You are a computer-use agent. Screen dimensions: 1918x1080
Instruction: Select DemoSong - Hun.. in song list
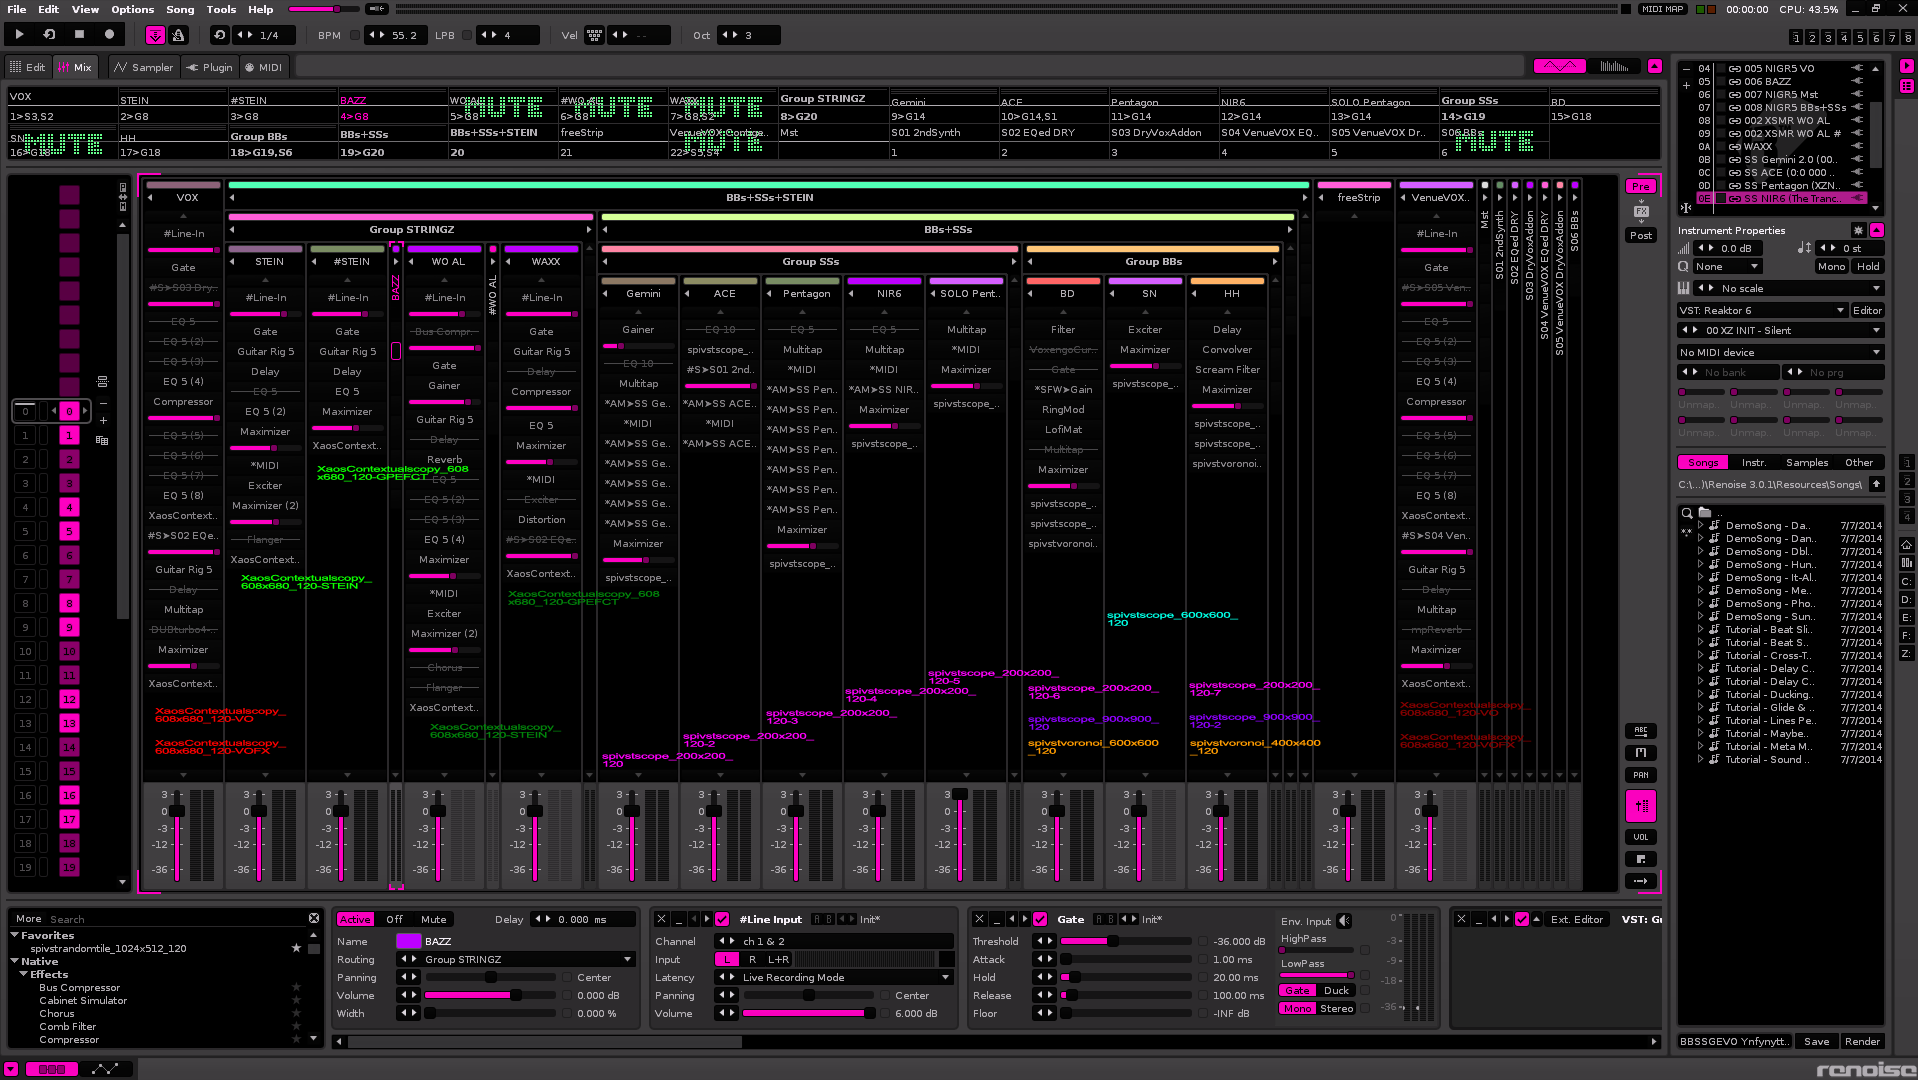[x=1769, y=565]
